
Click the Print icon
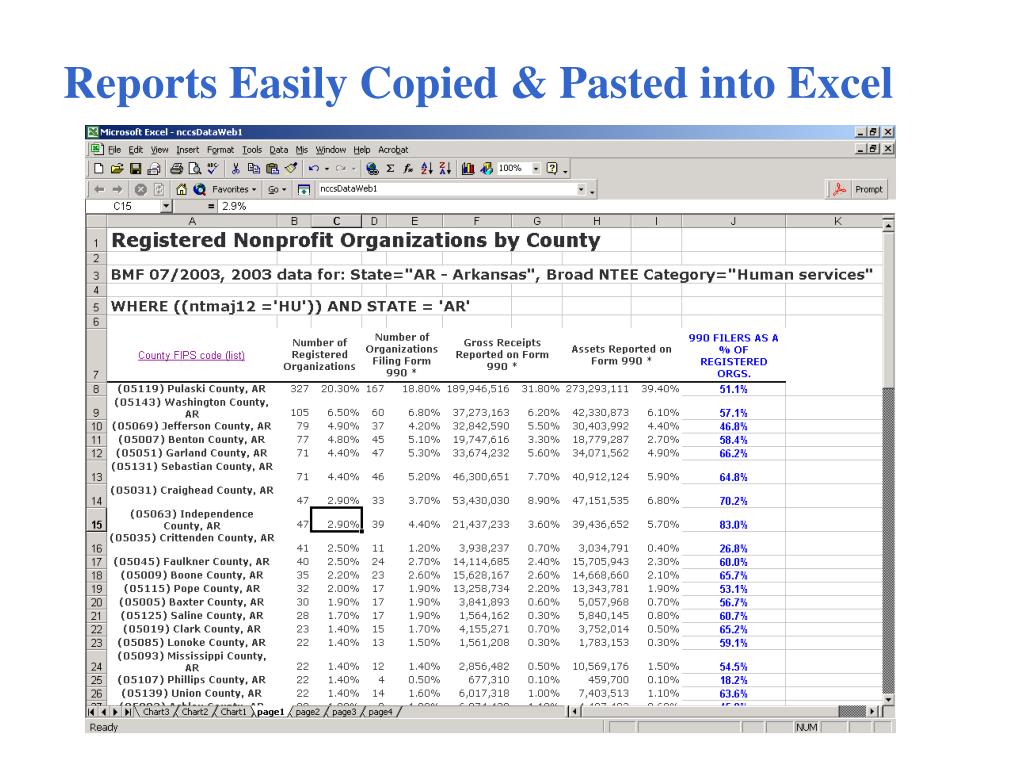pyautogui.click(x=176, y=168)
